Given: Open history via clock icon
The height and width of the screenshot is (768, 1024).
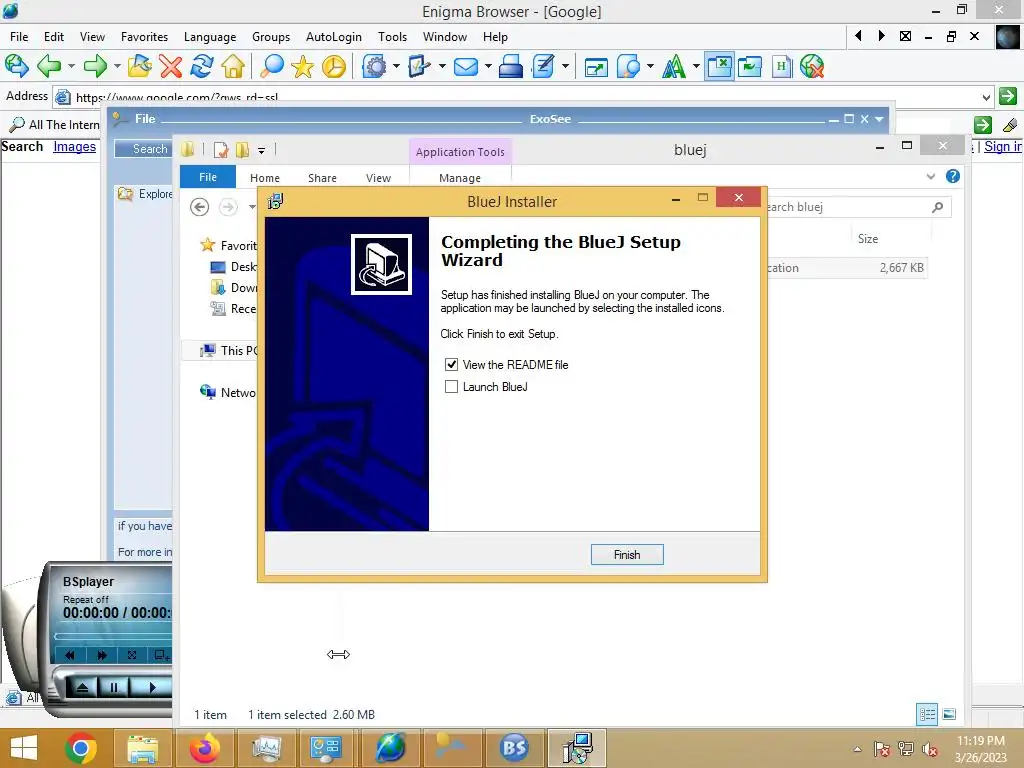Looking at the screenshot, I should (x=334, y=66).
